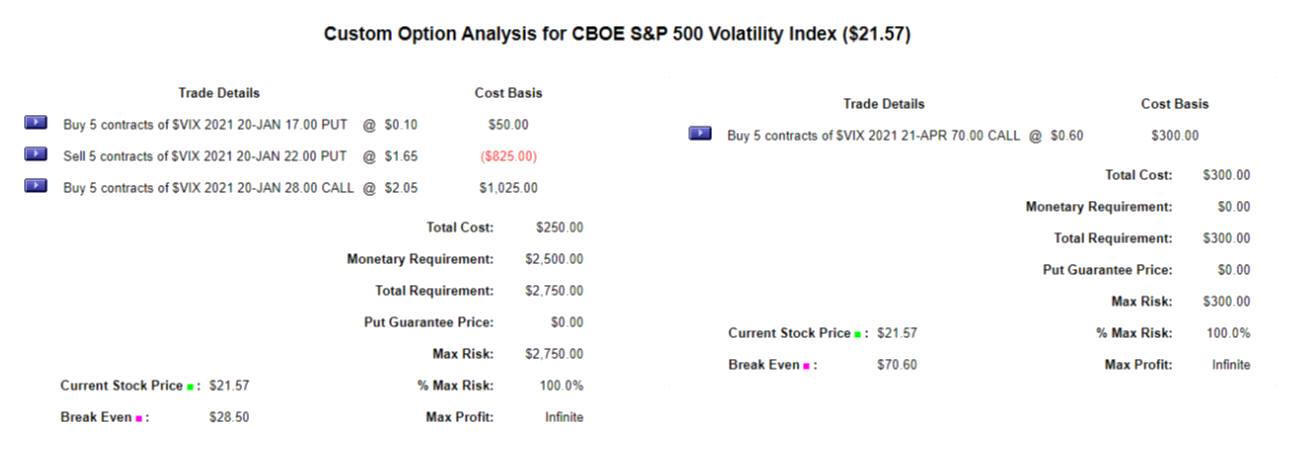Click magenta square by right Break Even
This screenshot has height=468, width=1302.
[806, 367]
